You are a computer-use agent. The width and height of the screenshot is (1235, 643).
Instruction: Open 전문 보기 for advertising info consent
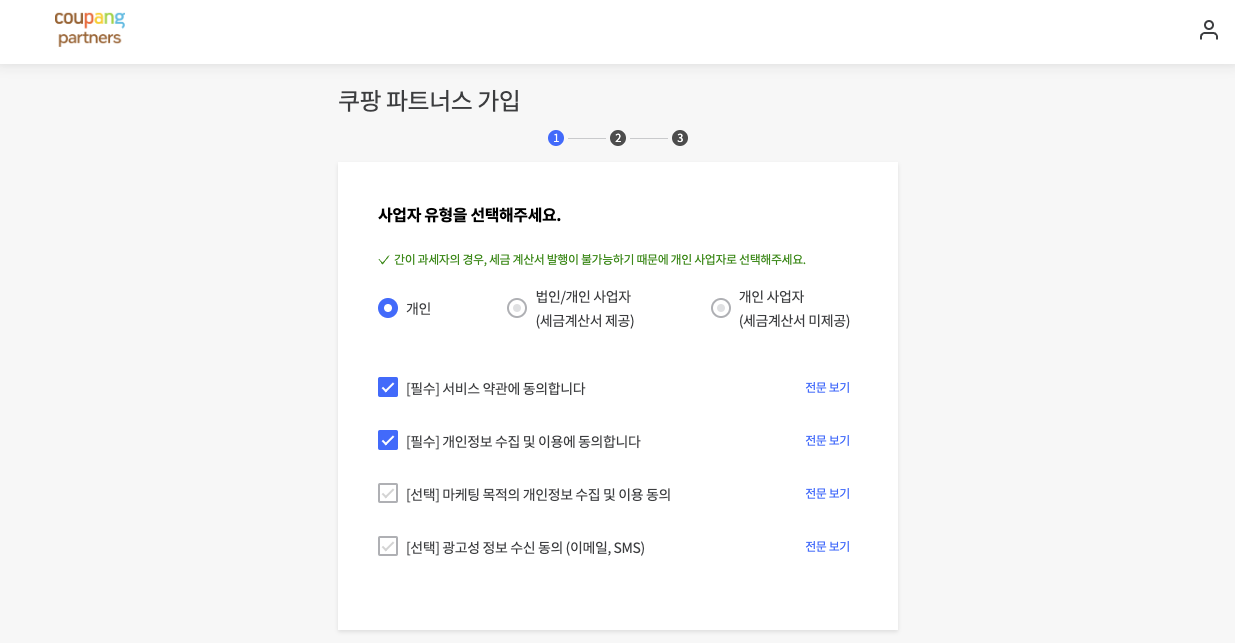point(827,546)
